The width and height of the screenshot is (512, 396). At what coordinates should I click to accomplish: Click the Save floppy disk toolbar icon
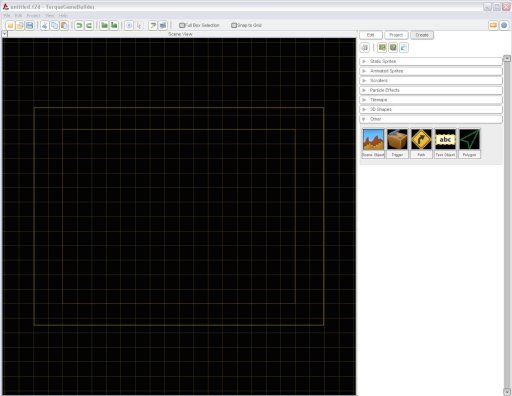pos(30,25)
